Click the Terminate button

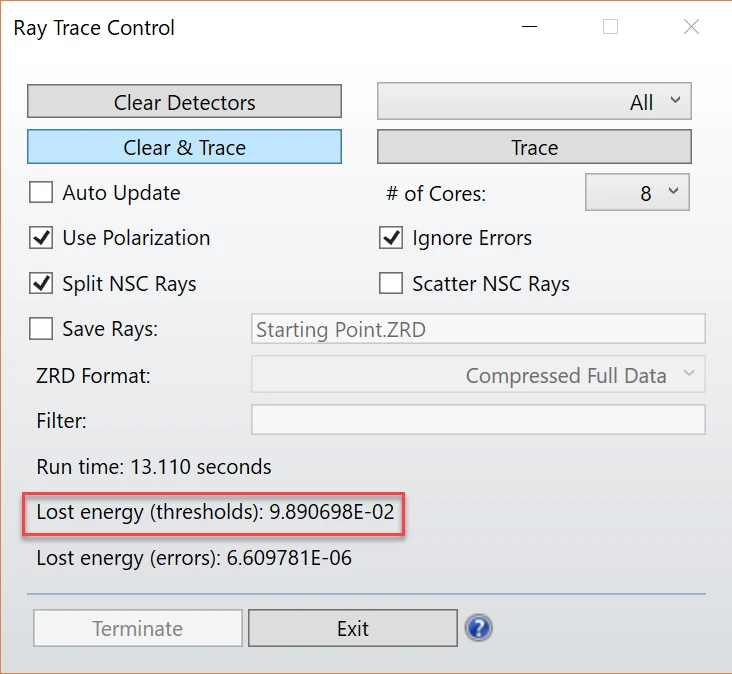(138, 628)
